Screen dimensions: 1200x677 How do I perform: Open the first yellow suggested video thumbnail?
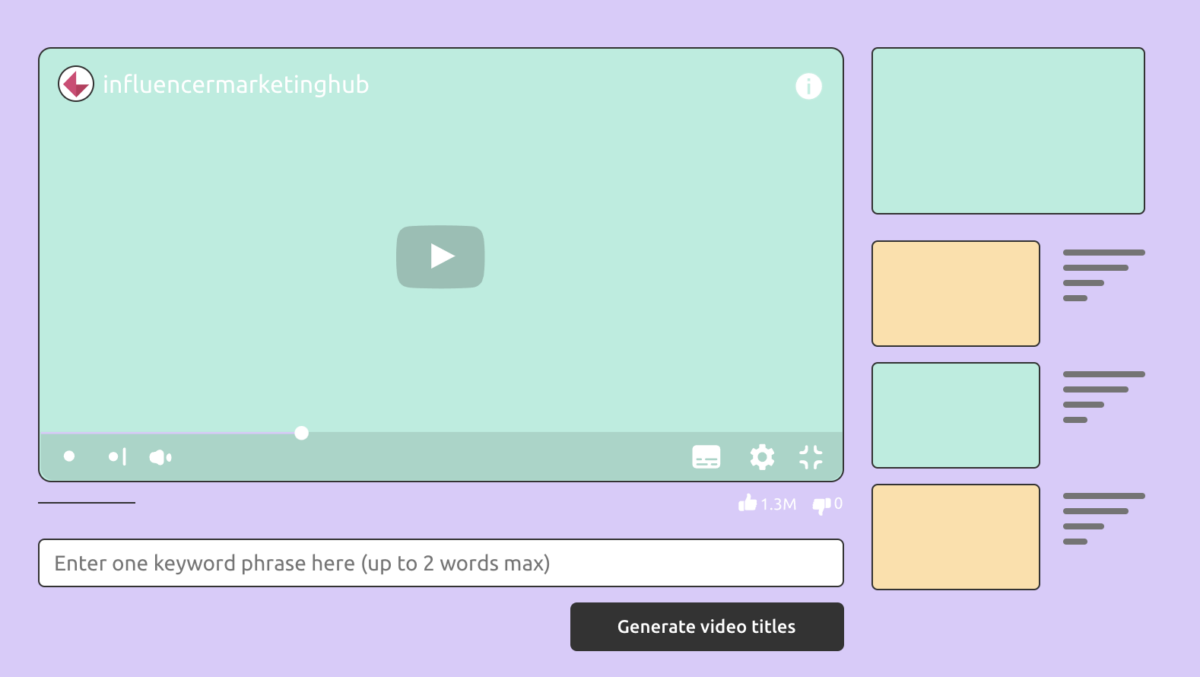(x=955, y=292)
